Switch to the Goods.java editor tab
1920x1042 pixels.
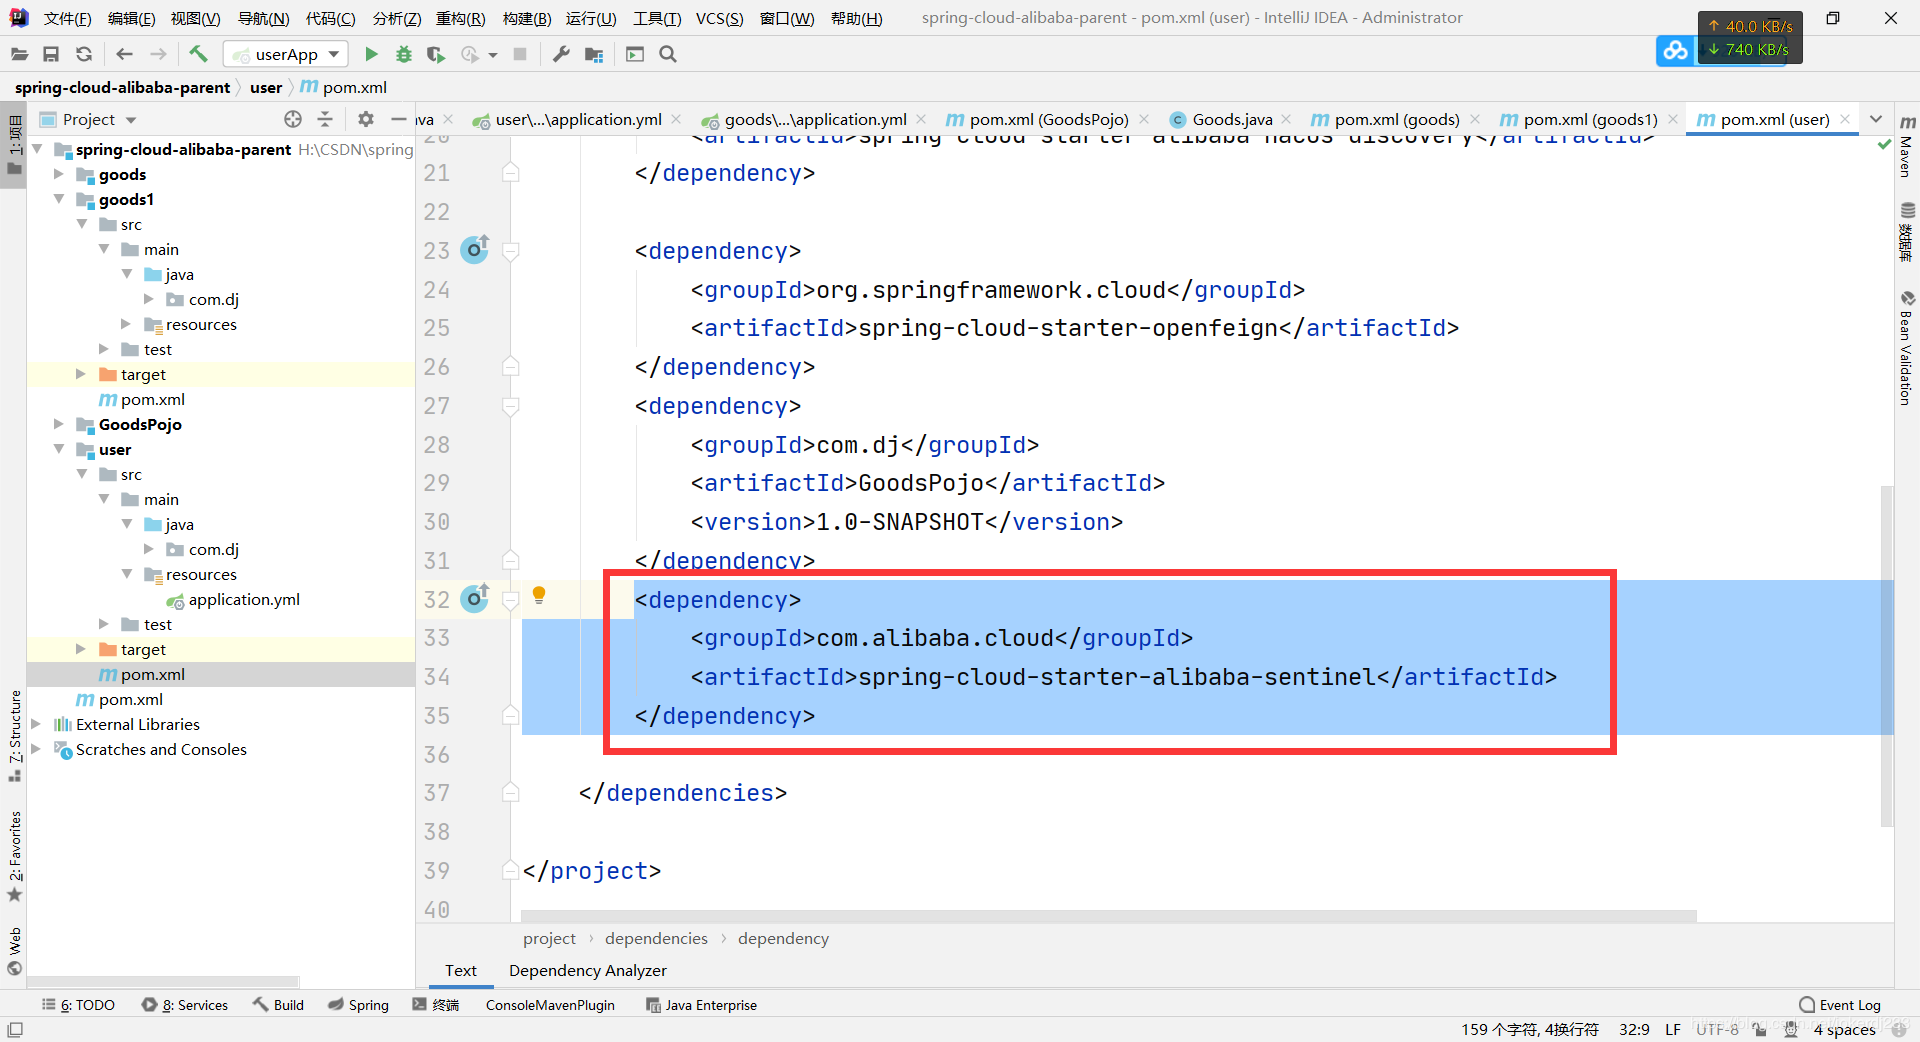click(1232, 119)
